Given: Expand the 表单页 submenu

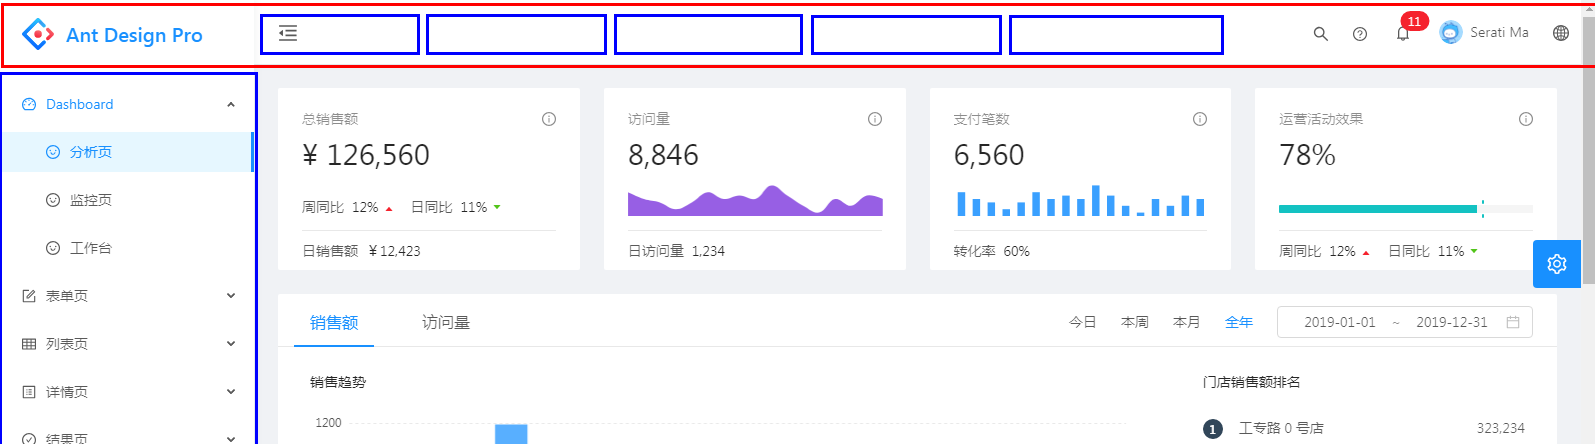Looking at the screenshot, I should [127, 296].
